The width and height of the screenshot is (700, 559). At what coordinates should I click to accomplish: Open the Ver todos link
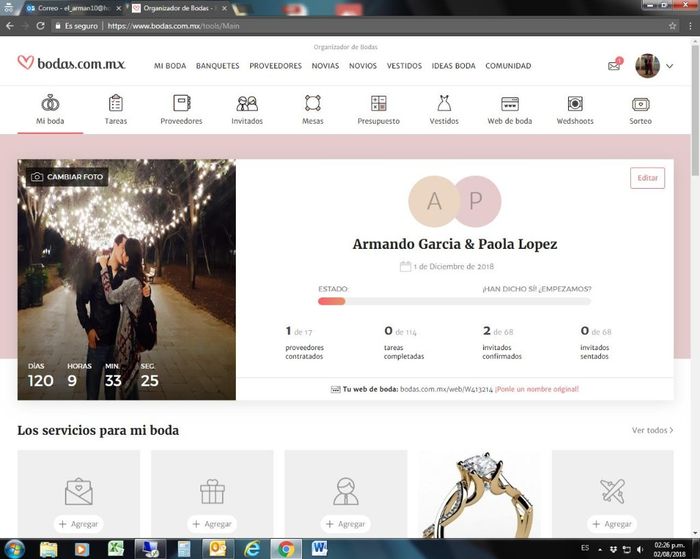[652, 430]
